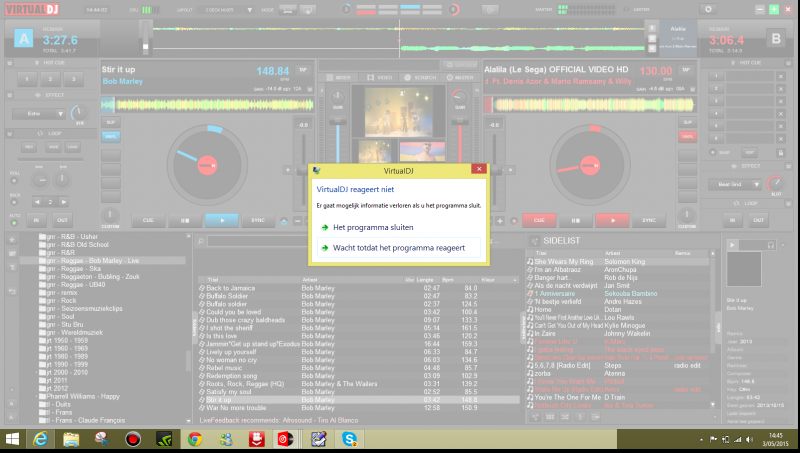This screenshot has height=453, width=800.
Task: Click the deck A letter badge
Action: [23, 38]
